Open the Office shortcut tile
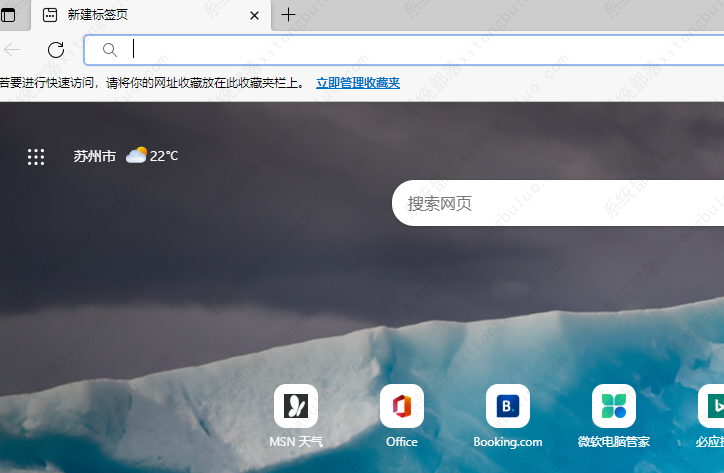This screenshot has height=473, width=724. 402,406
